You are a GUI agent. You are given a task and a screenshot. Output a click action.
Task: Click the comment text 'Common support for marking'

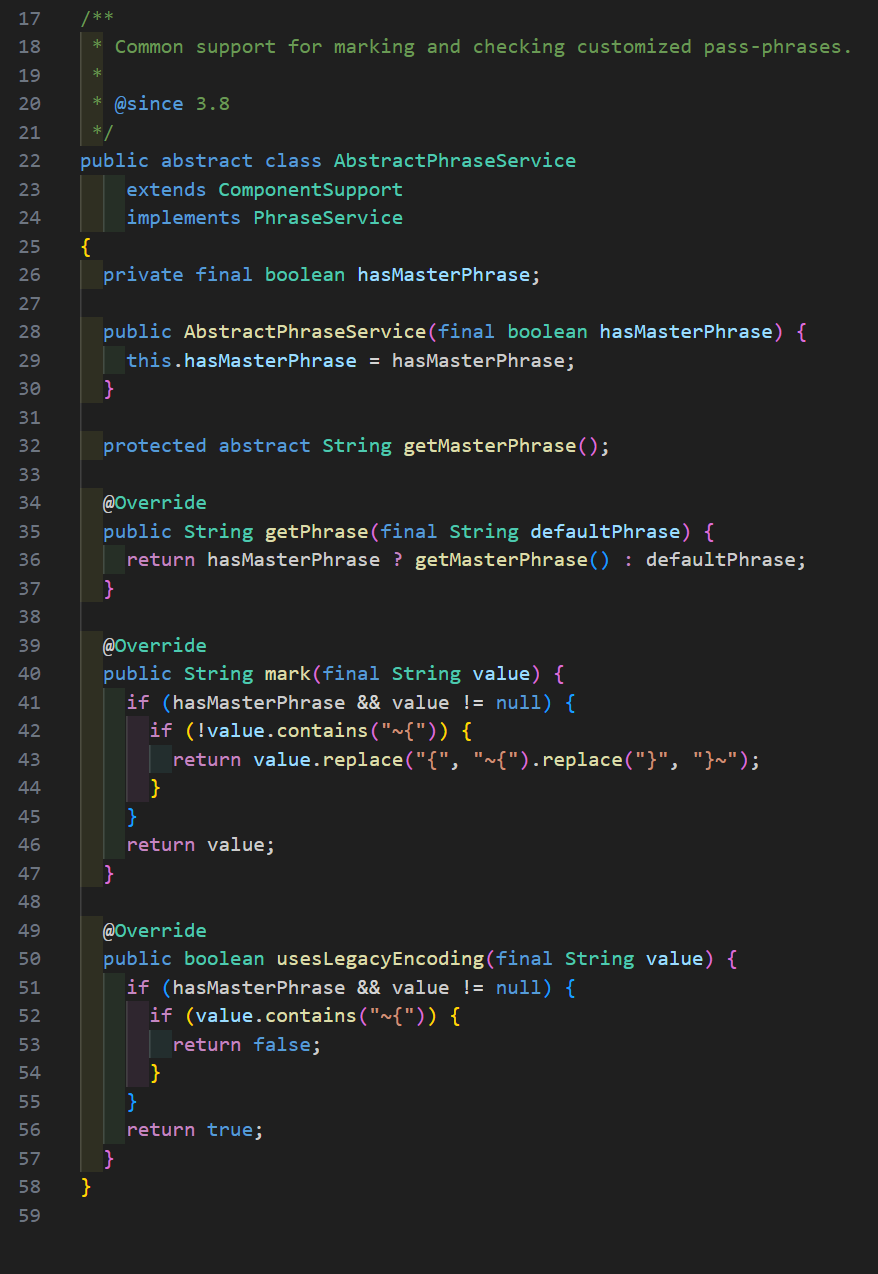tap(265, 47)
